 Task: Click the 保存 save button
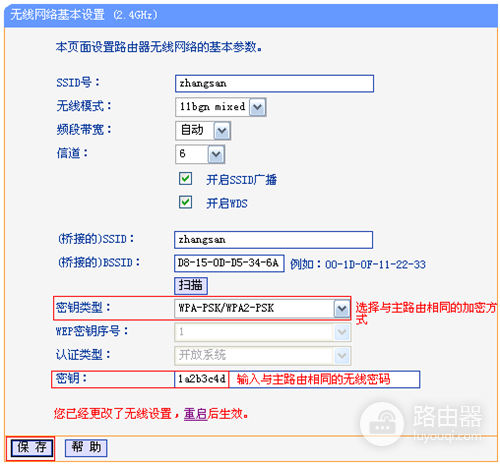point(32,448)
